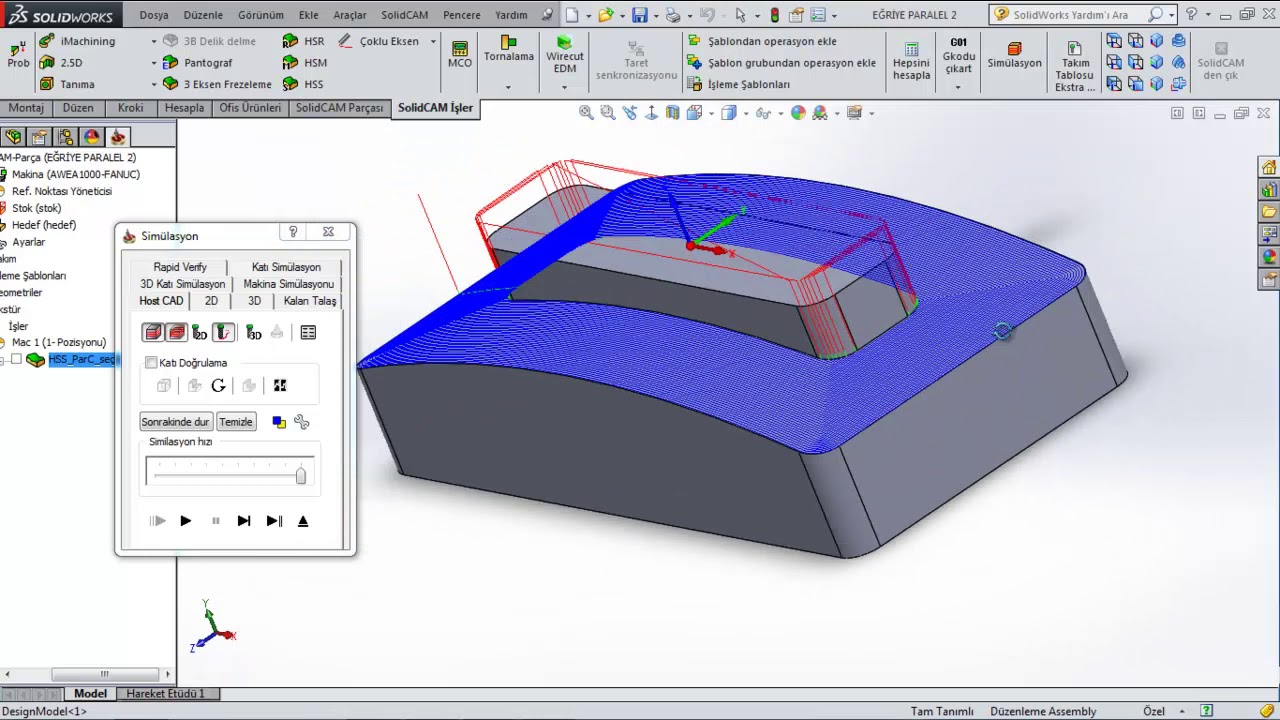
Task: Expand the 2.5D dropdown arrow
Action: click(x=154, y=63)
